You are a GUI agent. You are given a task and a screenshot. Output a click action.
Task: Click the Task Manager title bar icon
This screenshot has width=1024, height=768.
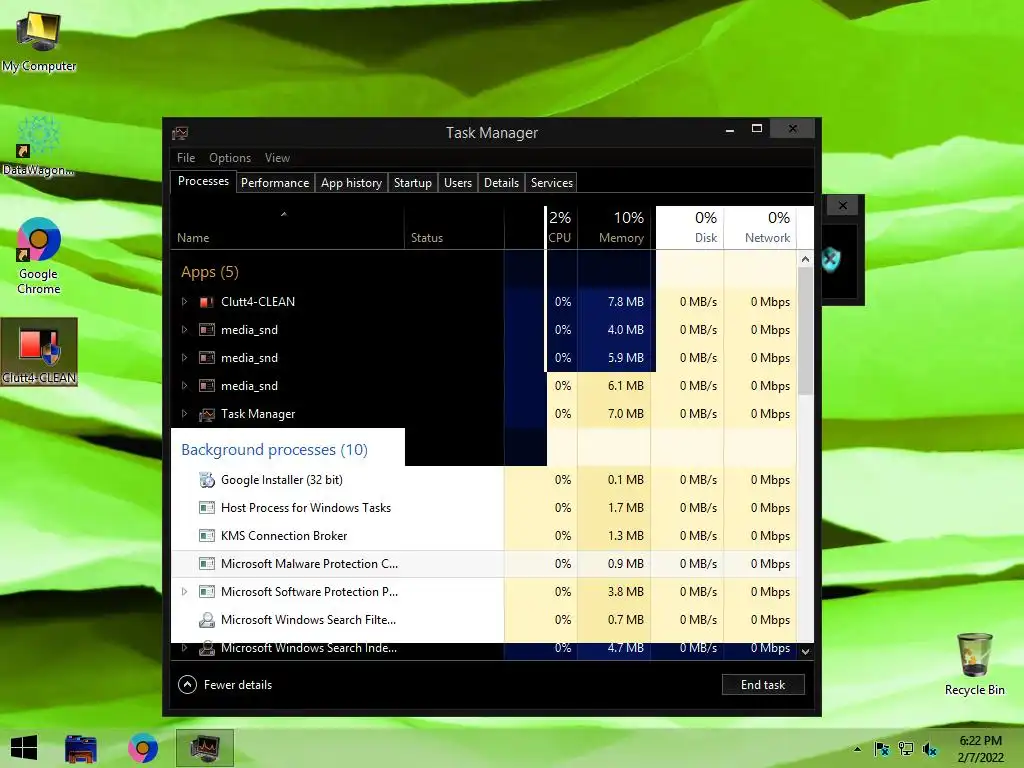(x=180, y=133)
